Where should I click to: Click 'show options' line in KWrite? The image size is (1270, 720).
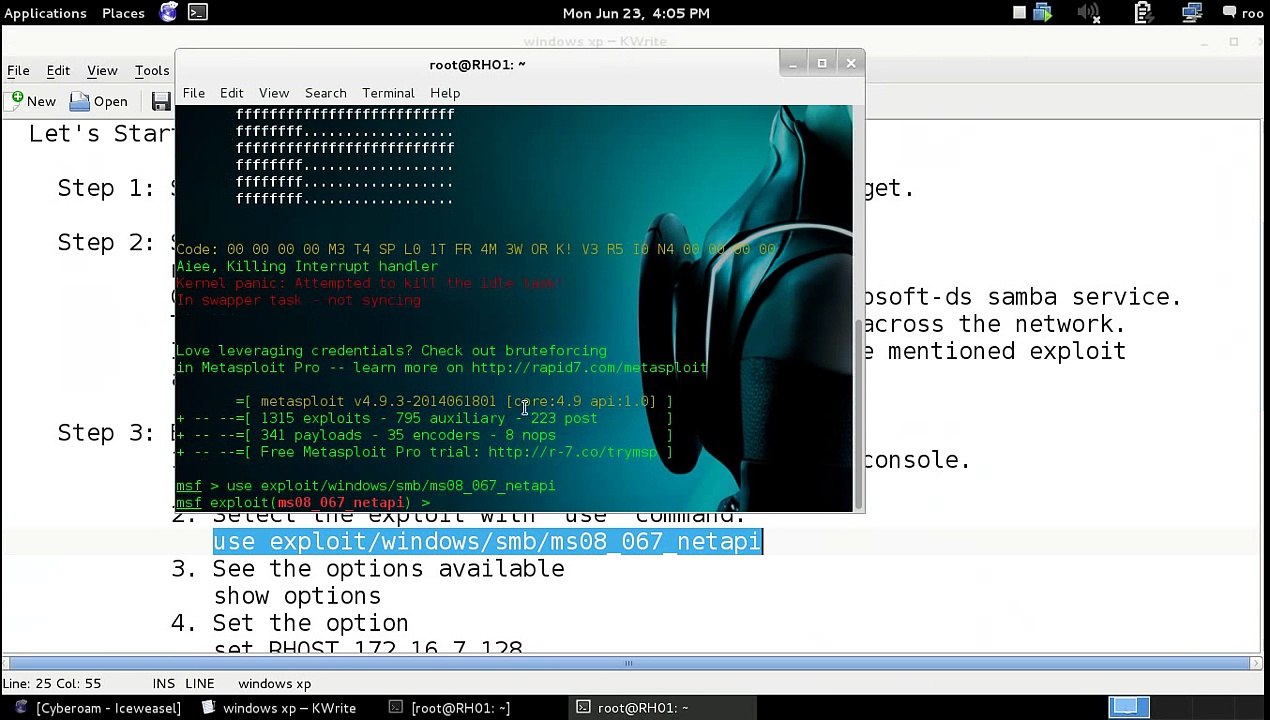click(297, 596)
